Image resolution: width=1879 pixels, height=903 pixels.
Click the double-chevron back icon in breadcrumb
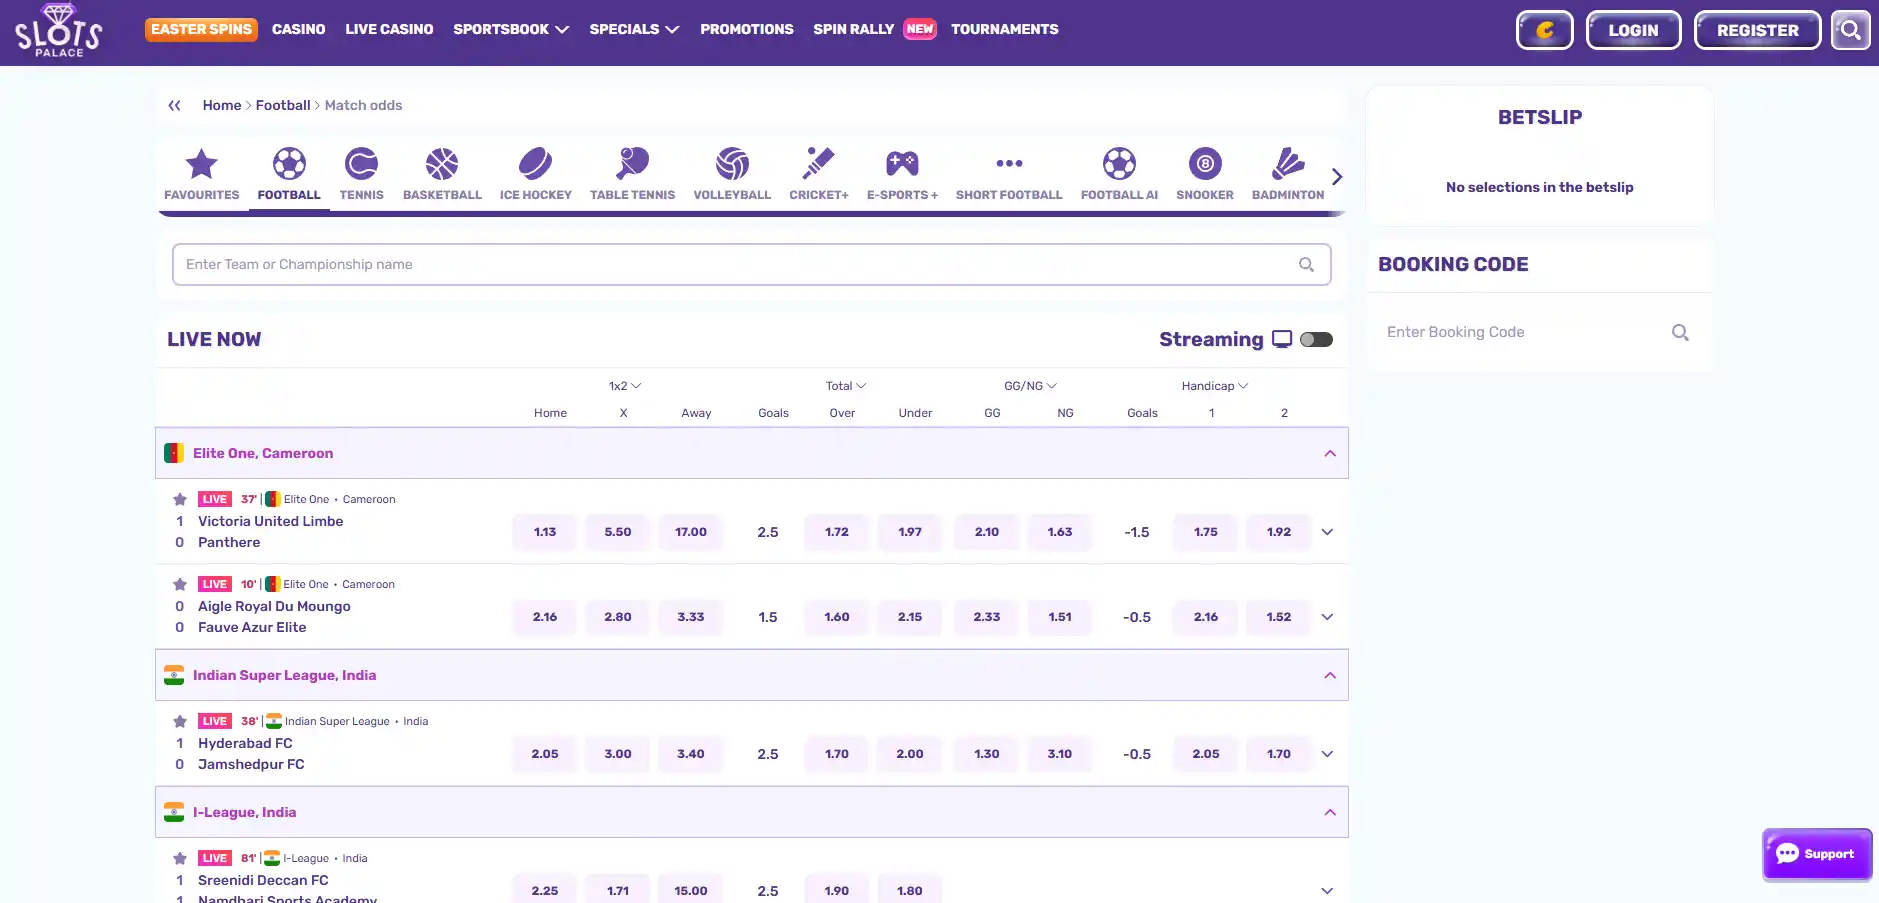point(175,105)
